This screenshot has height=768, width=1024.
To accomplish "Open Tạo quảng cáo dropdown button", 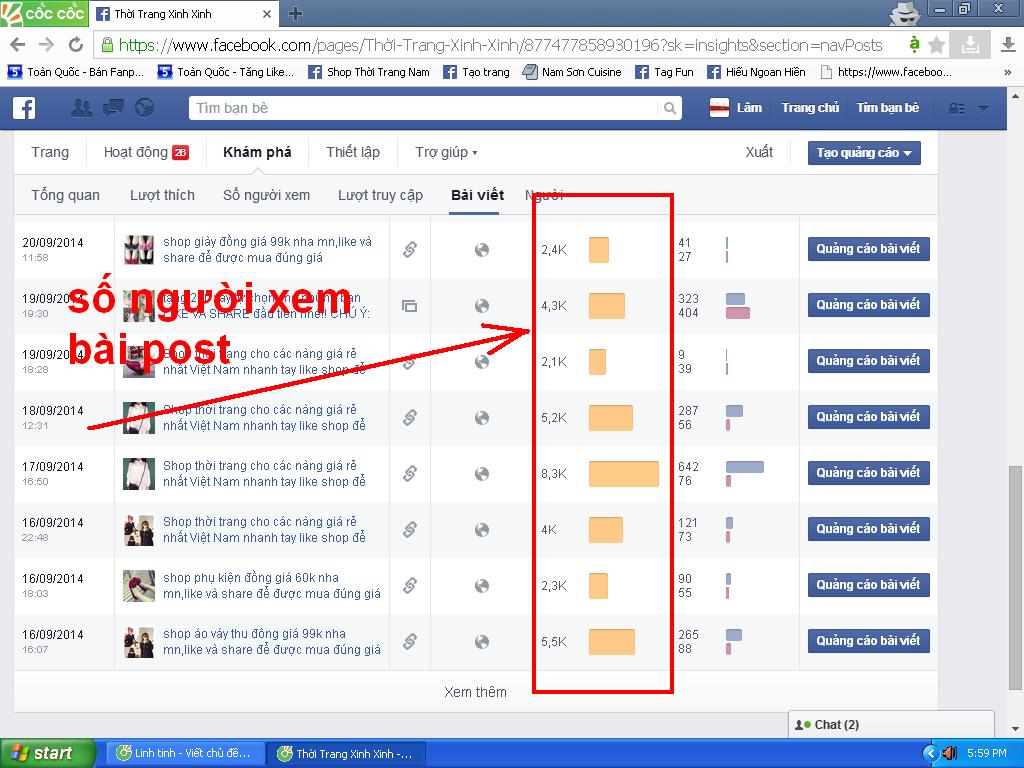I will 864,153.
